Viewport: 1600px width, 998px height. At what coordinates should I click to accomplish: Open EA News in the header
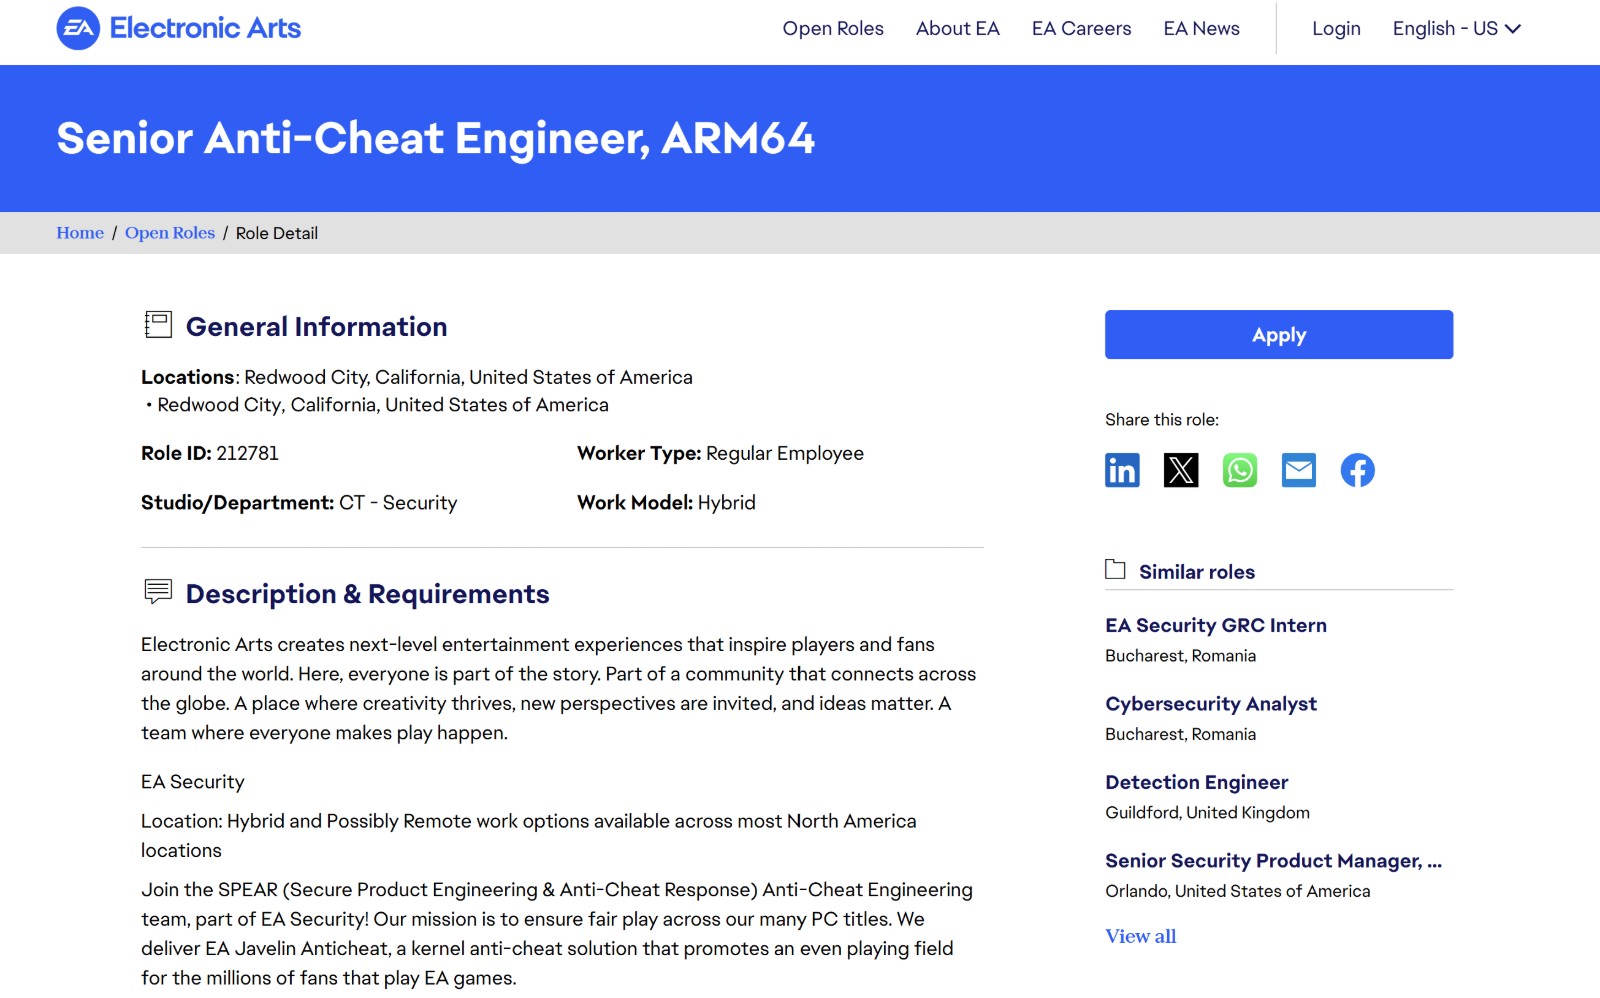(x=1201, y=28)
